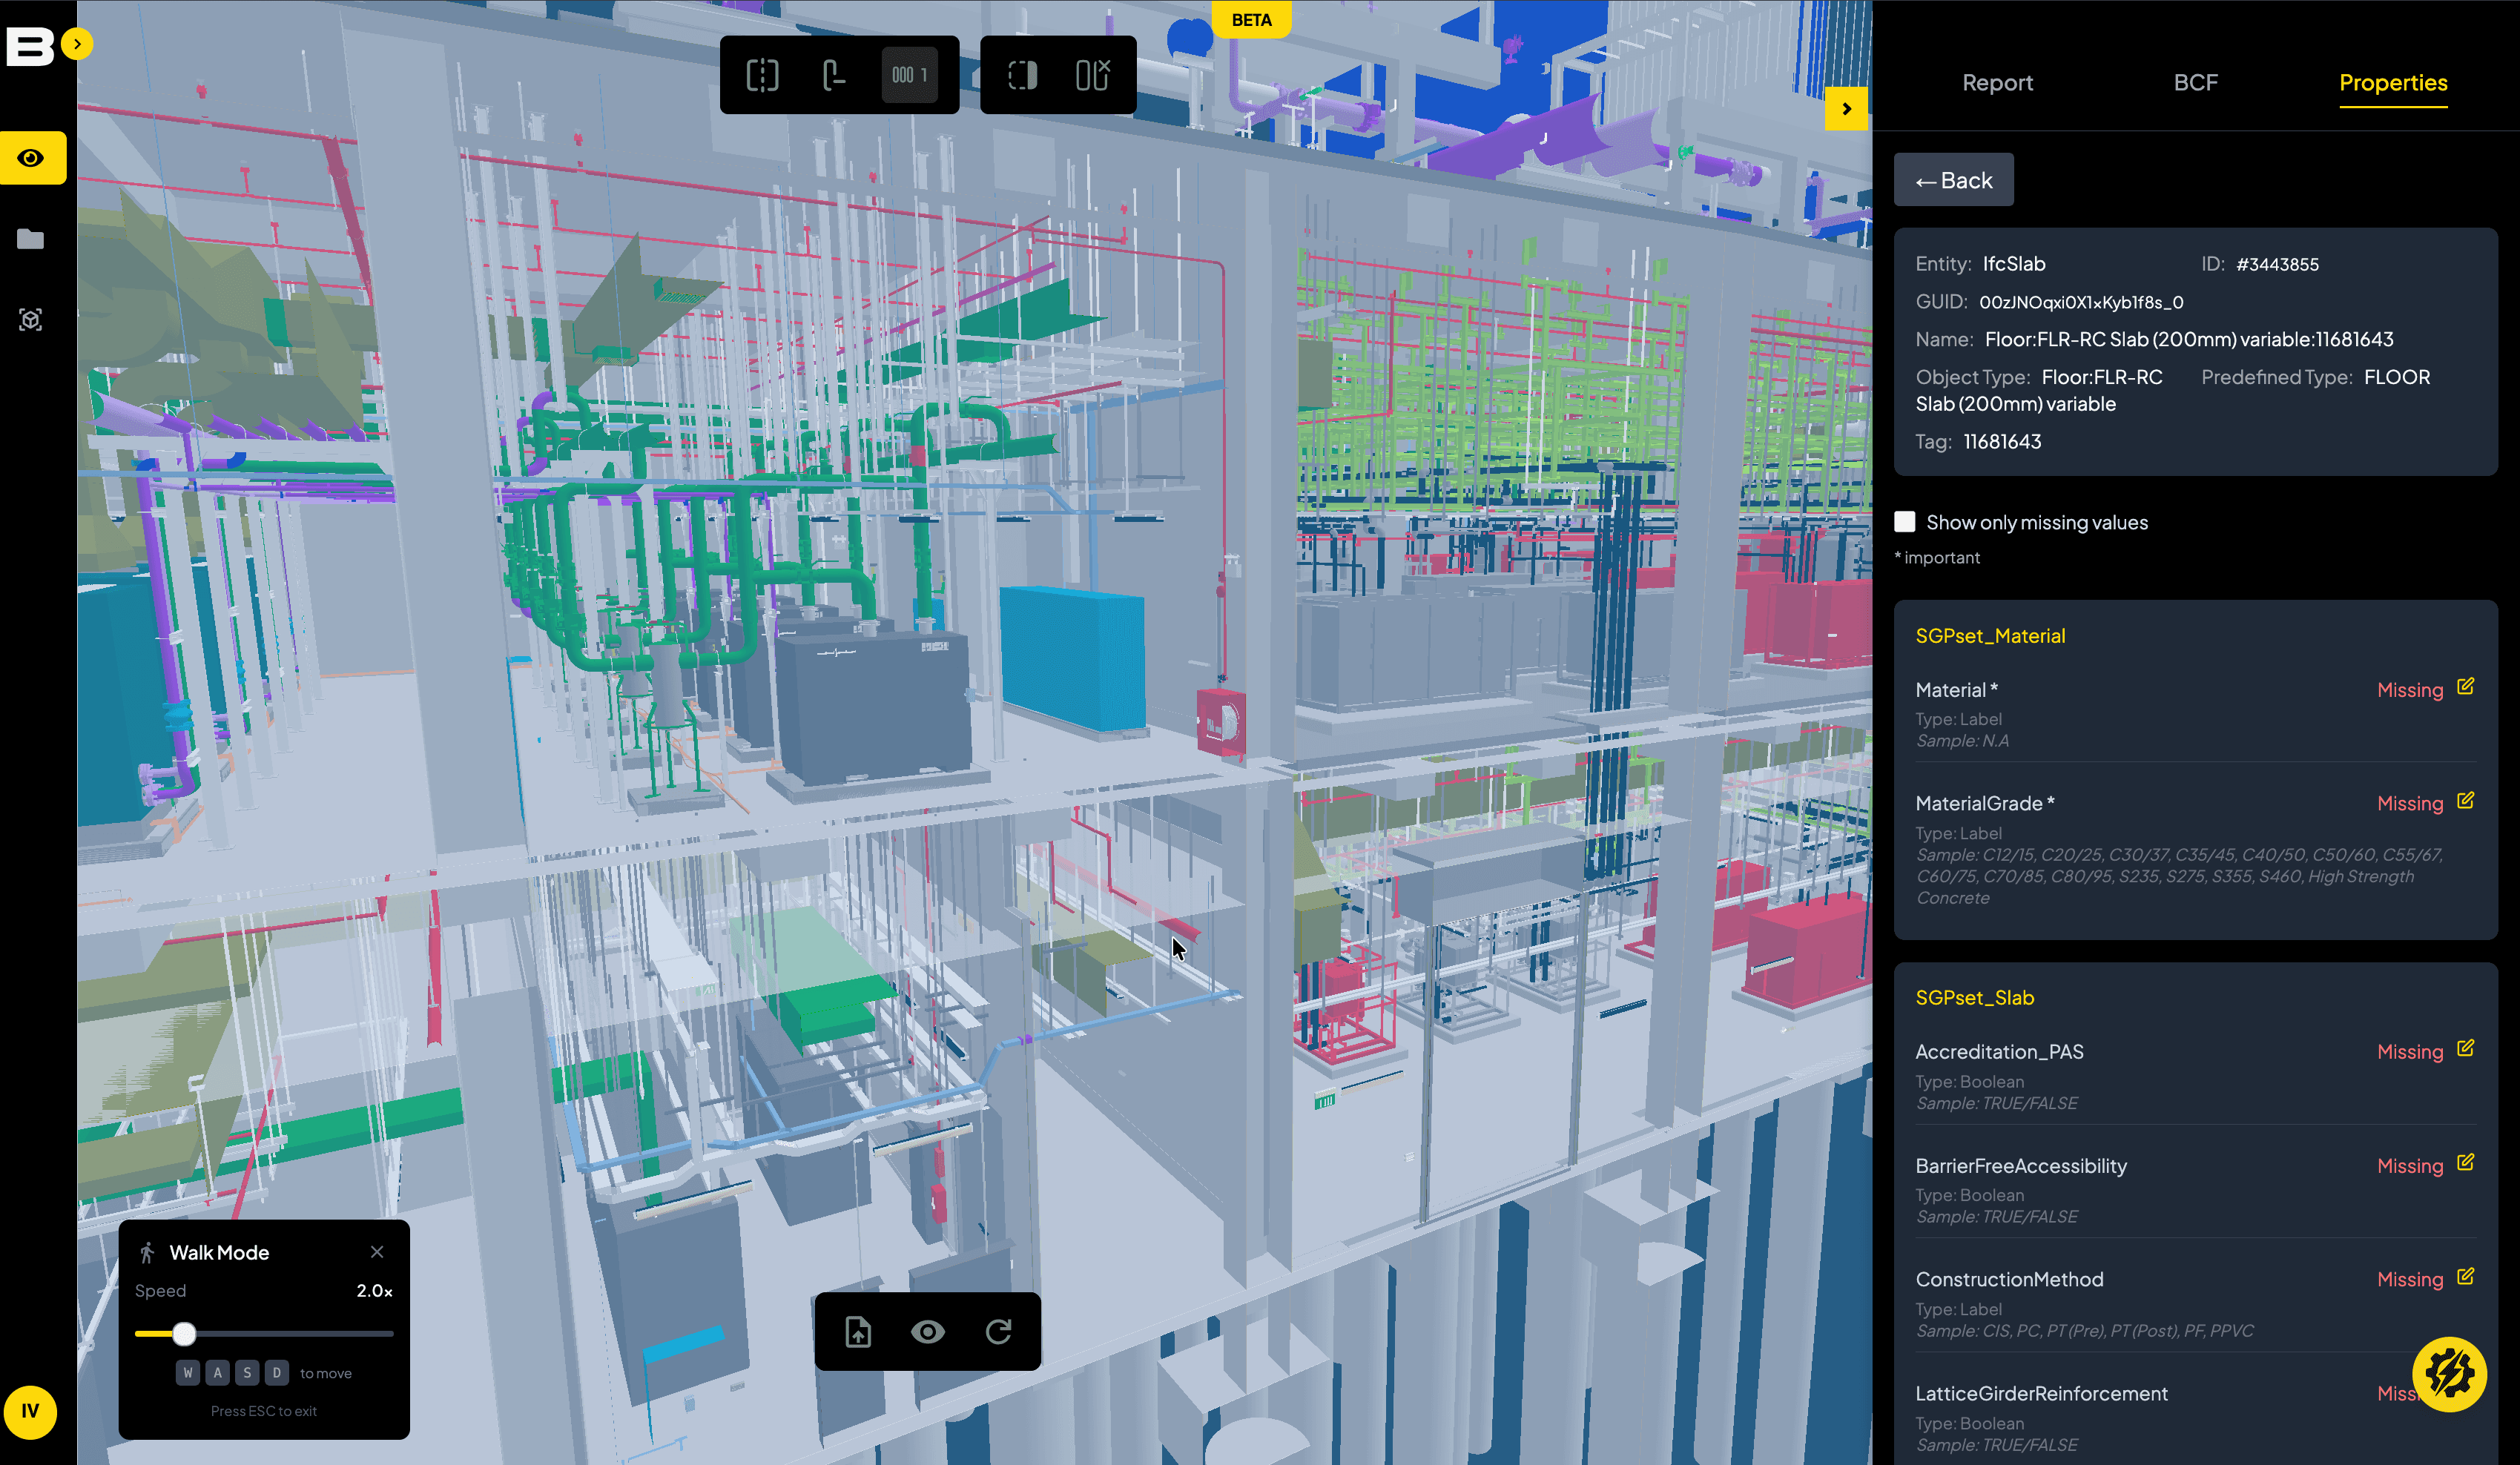Click the half-shaded dashed box toolbar icon
The height and width of the screenshot is (1465, 2520).
tap(1022, 75)
